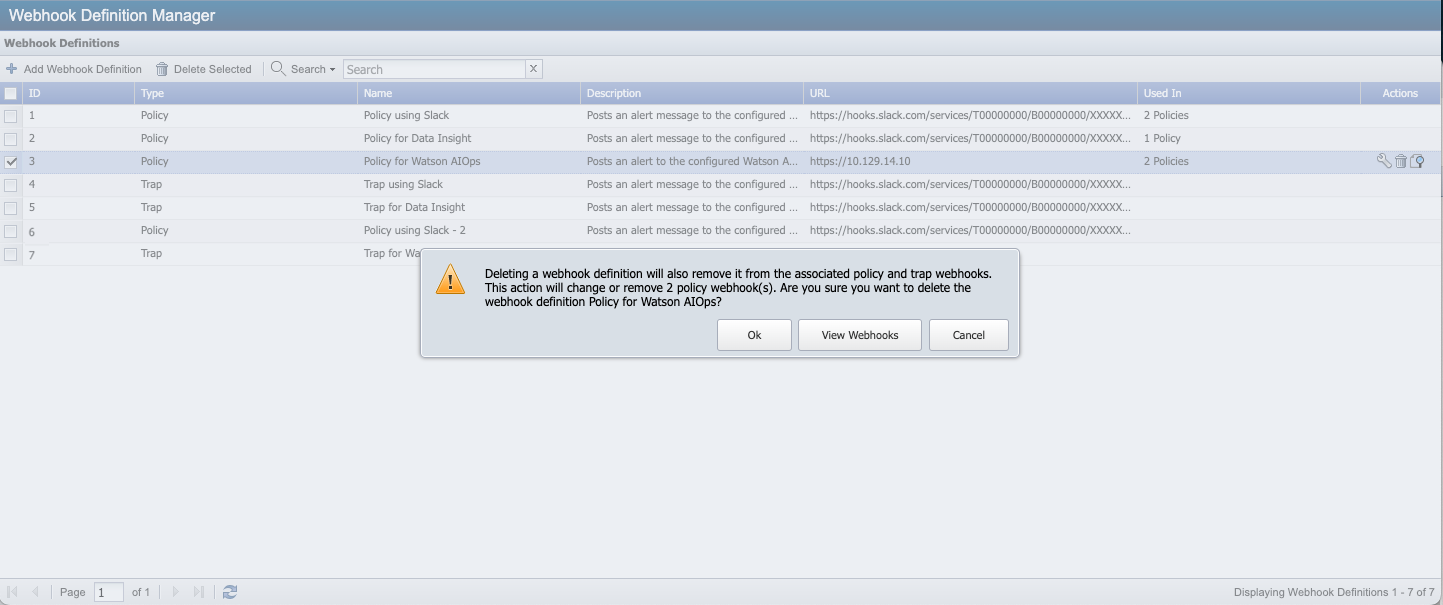Viewport: 1443px width, 605px height.
Task: Select the checkbox for Policy using Slack
Action: (11, 116)
